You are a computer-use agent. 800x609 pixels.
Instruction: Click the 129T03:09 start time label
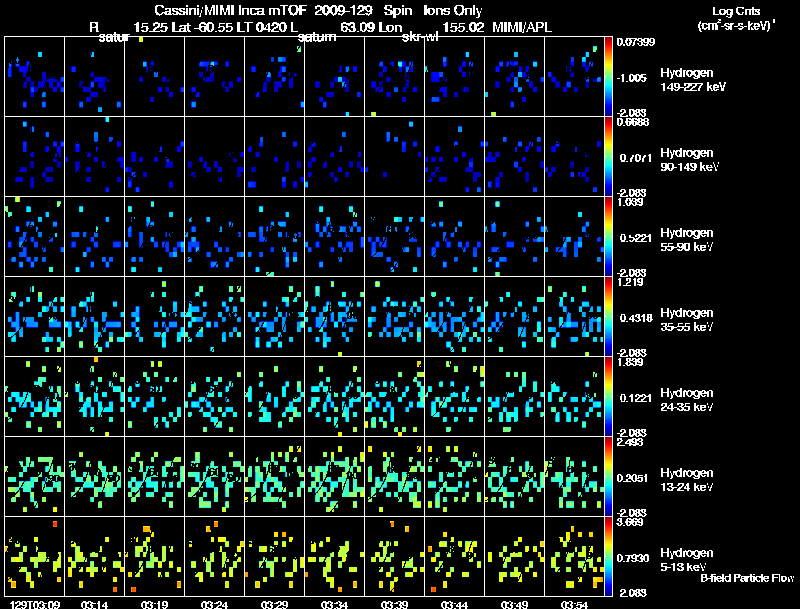point(32,603)
